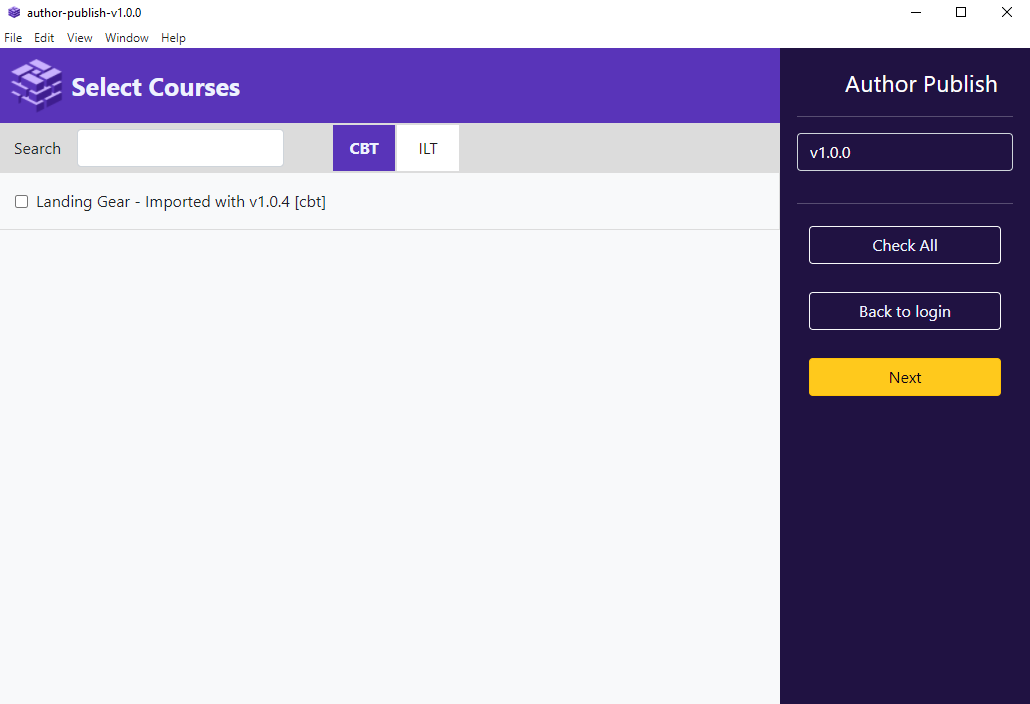Click the Author Publish sidebar heading
This screenshot has height=704, width=1030.
[920, 84]
